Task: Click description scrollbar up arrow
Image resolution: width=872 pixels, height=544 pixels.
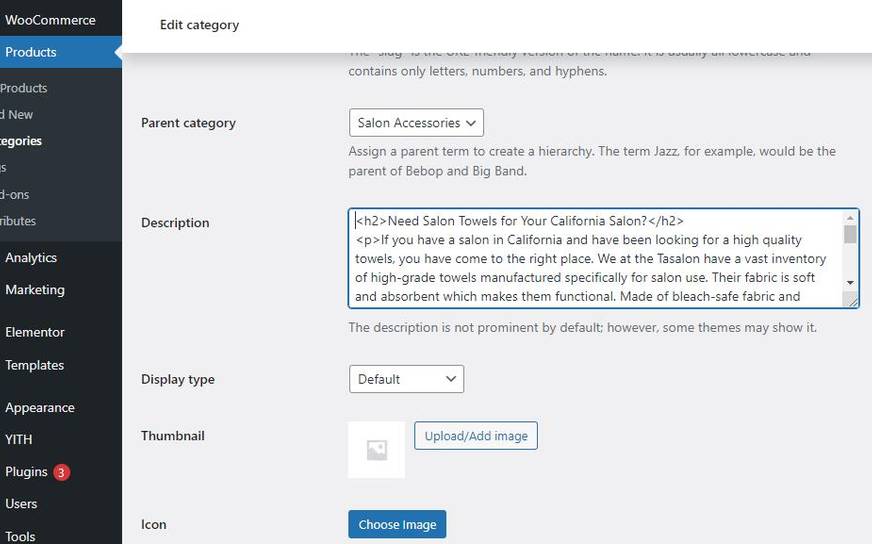Action: click(x=850, y=217)
